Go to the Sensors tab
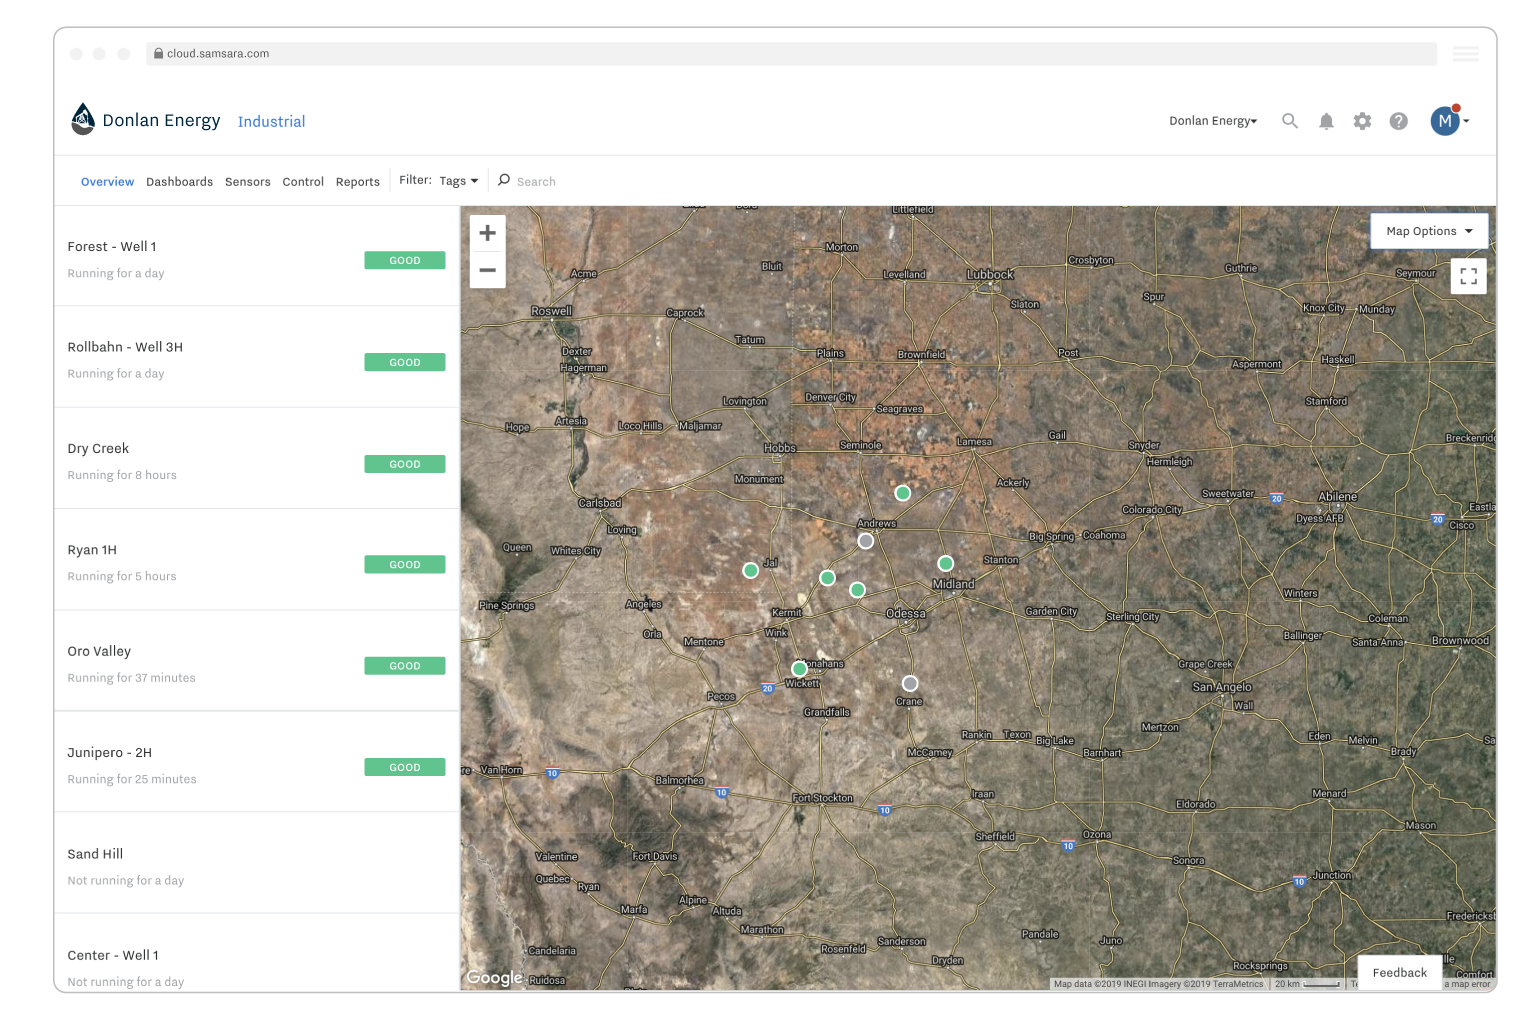 (248, 182)
